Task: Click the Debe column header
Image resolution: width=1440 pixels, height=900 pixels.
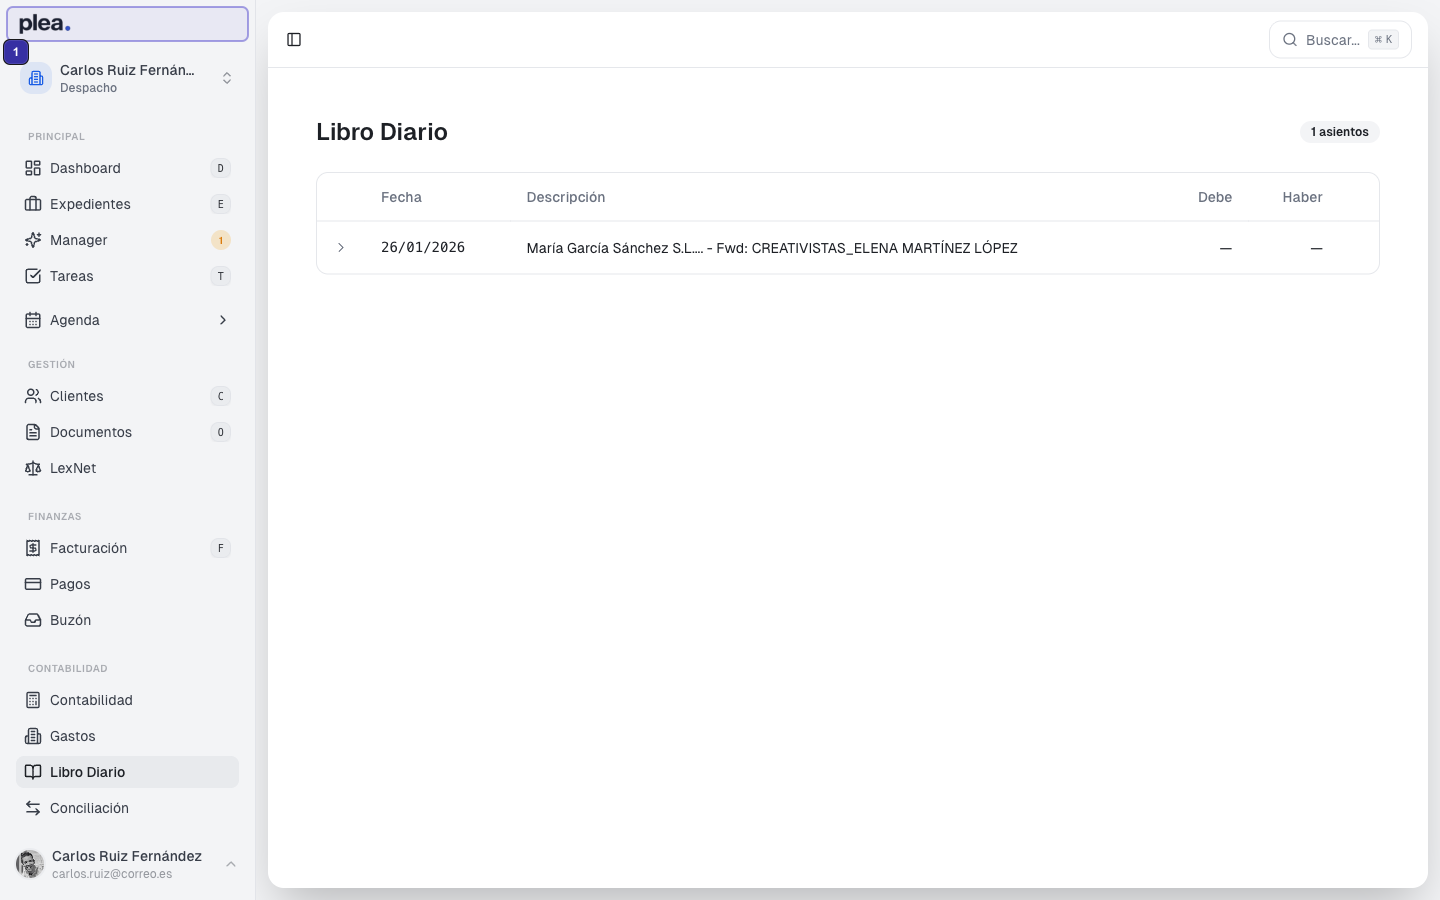Action: click(x=1215, y=197)
